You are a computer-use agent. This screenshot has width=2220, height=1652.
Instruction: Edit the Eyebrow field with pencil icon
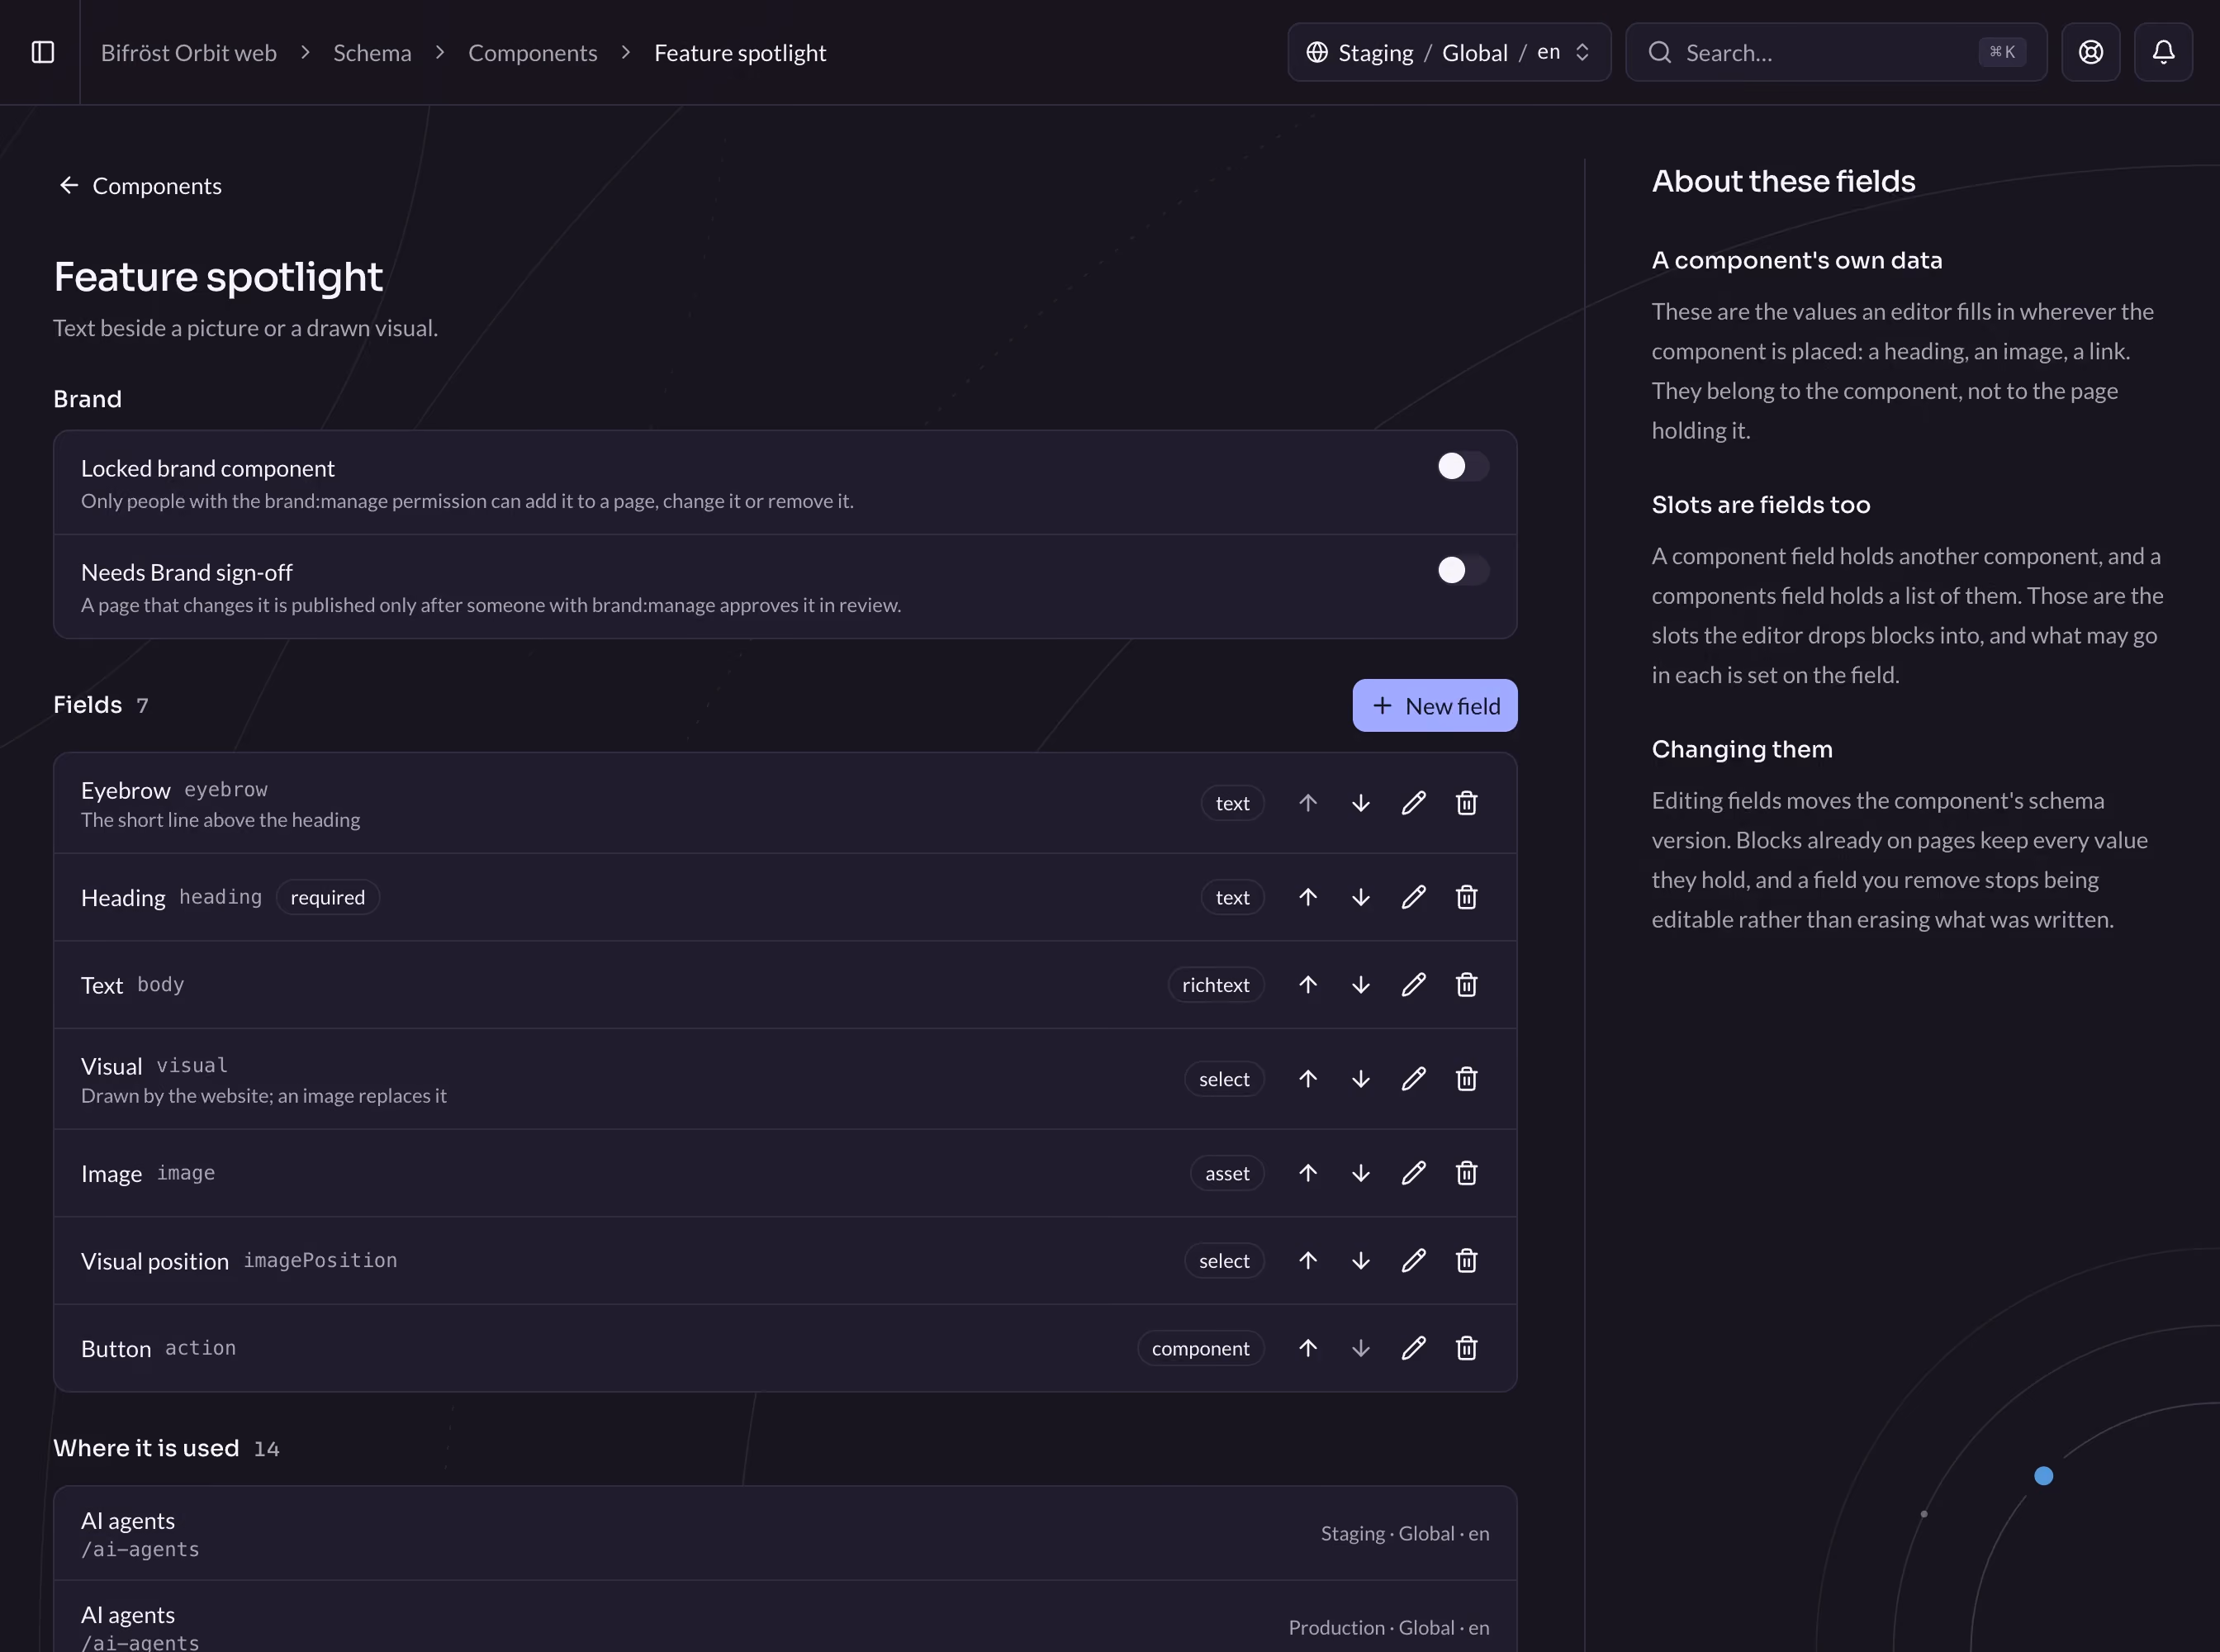1413,803
